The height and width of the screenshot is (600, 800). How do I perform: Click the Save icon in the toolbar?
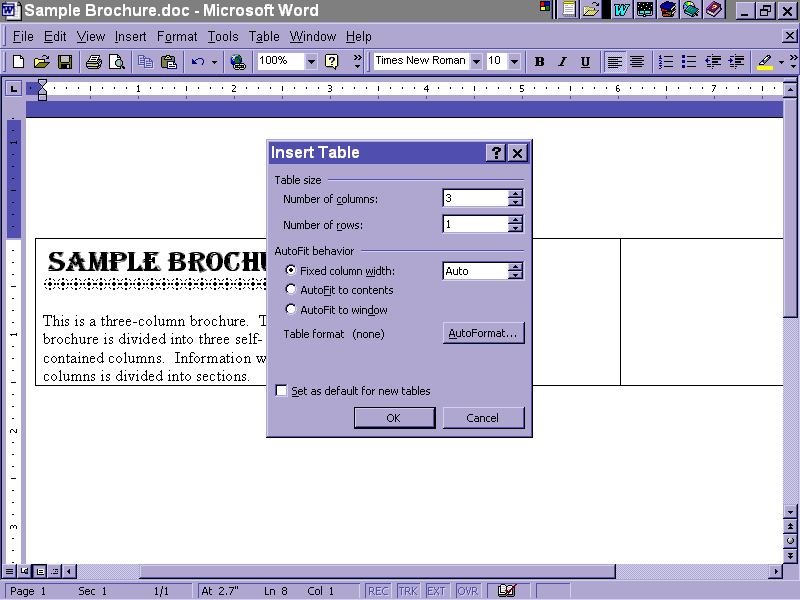(x=65, y=62)
